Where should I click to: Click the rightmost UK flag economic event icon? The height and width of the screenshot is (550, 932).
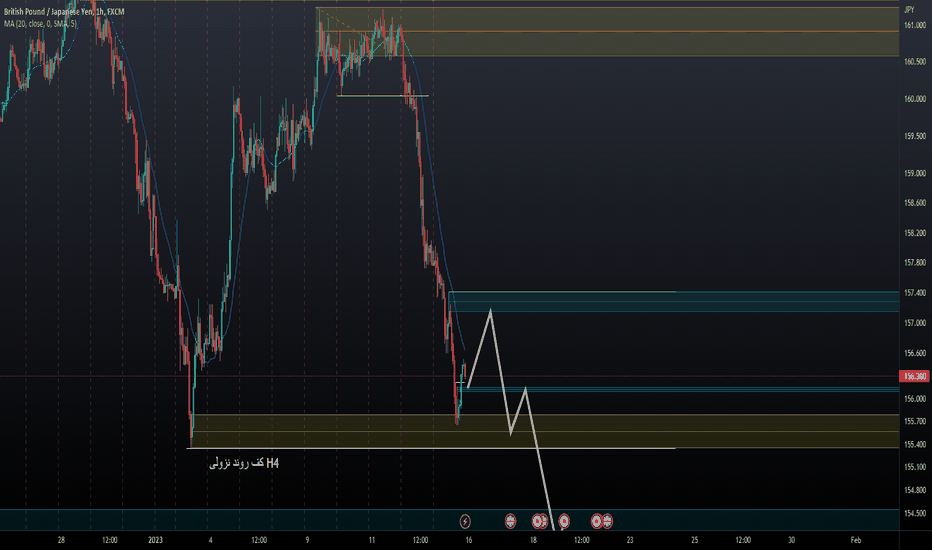coord(607,521)
